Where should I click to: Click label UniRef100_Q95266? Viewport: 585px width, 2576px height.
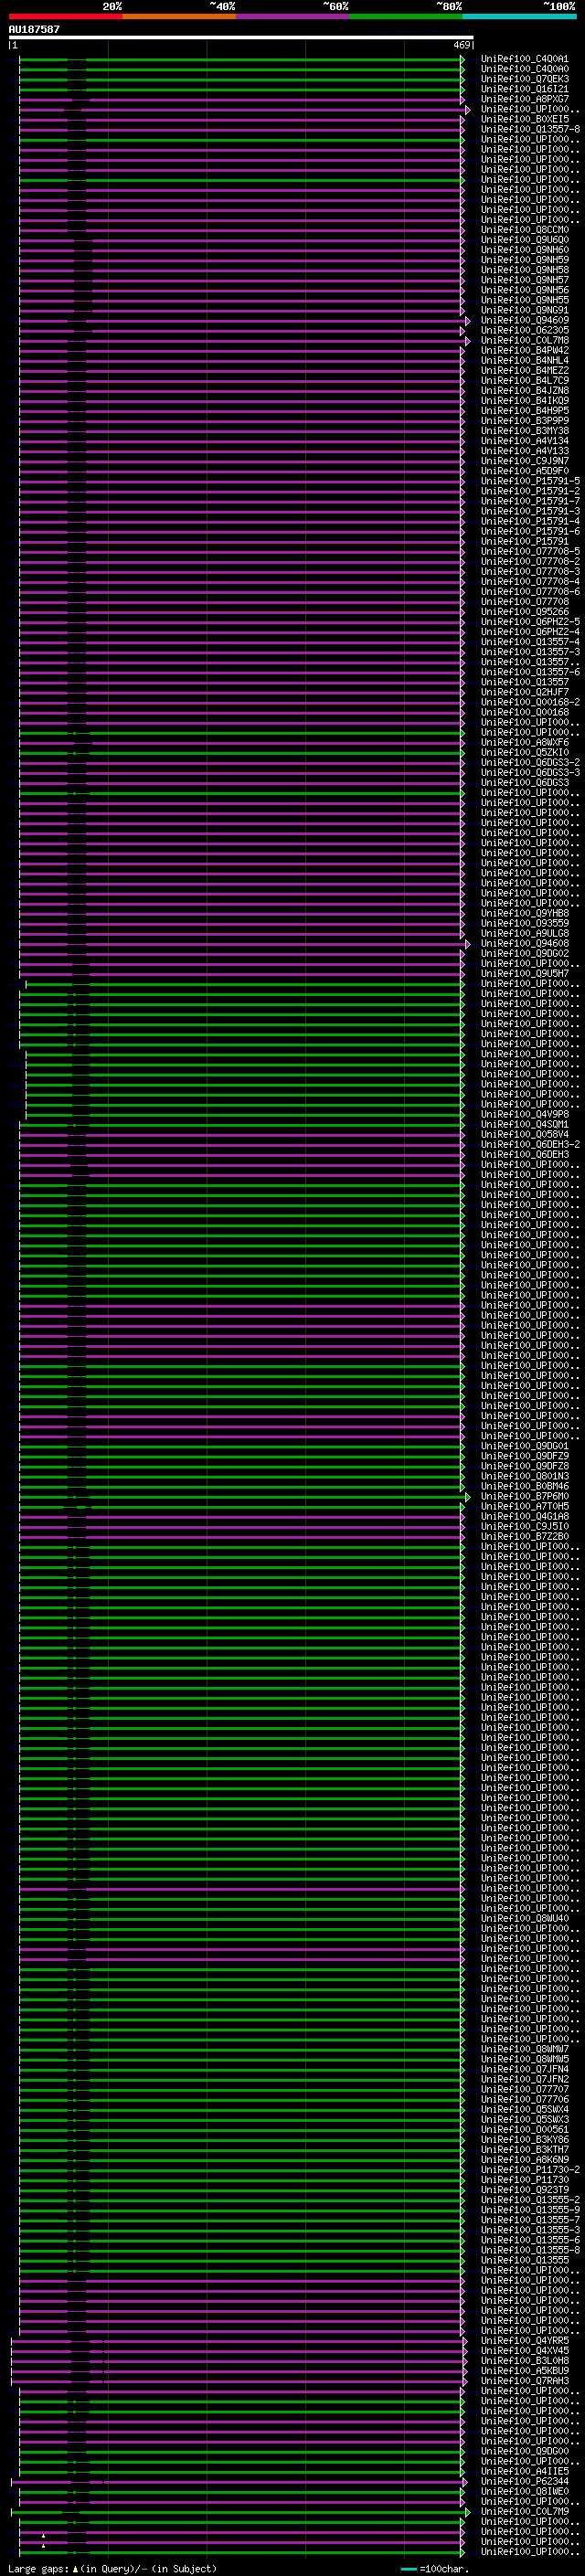525,612
